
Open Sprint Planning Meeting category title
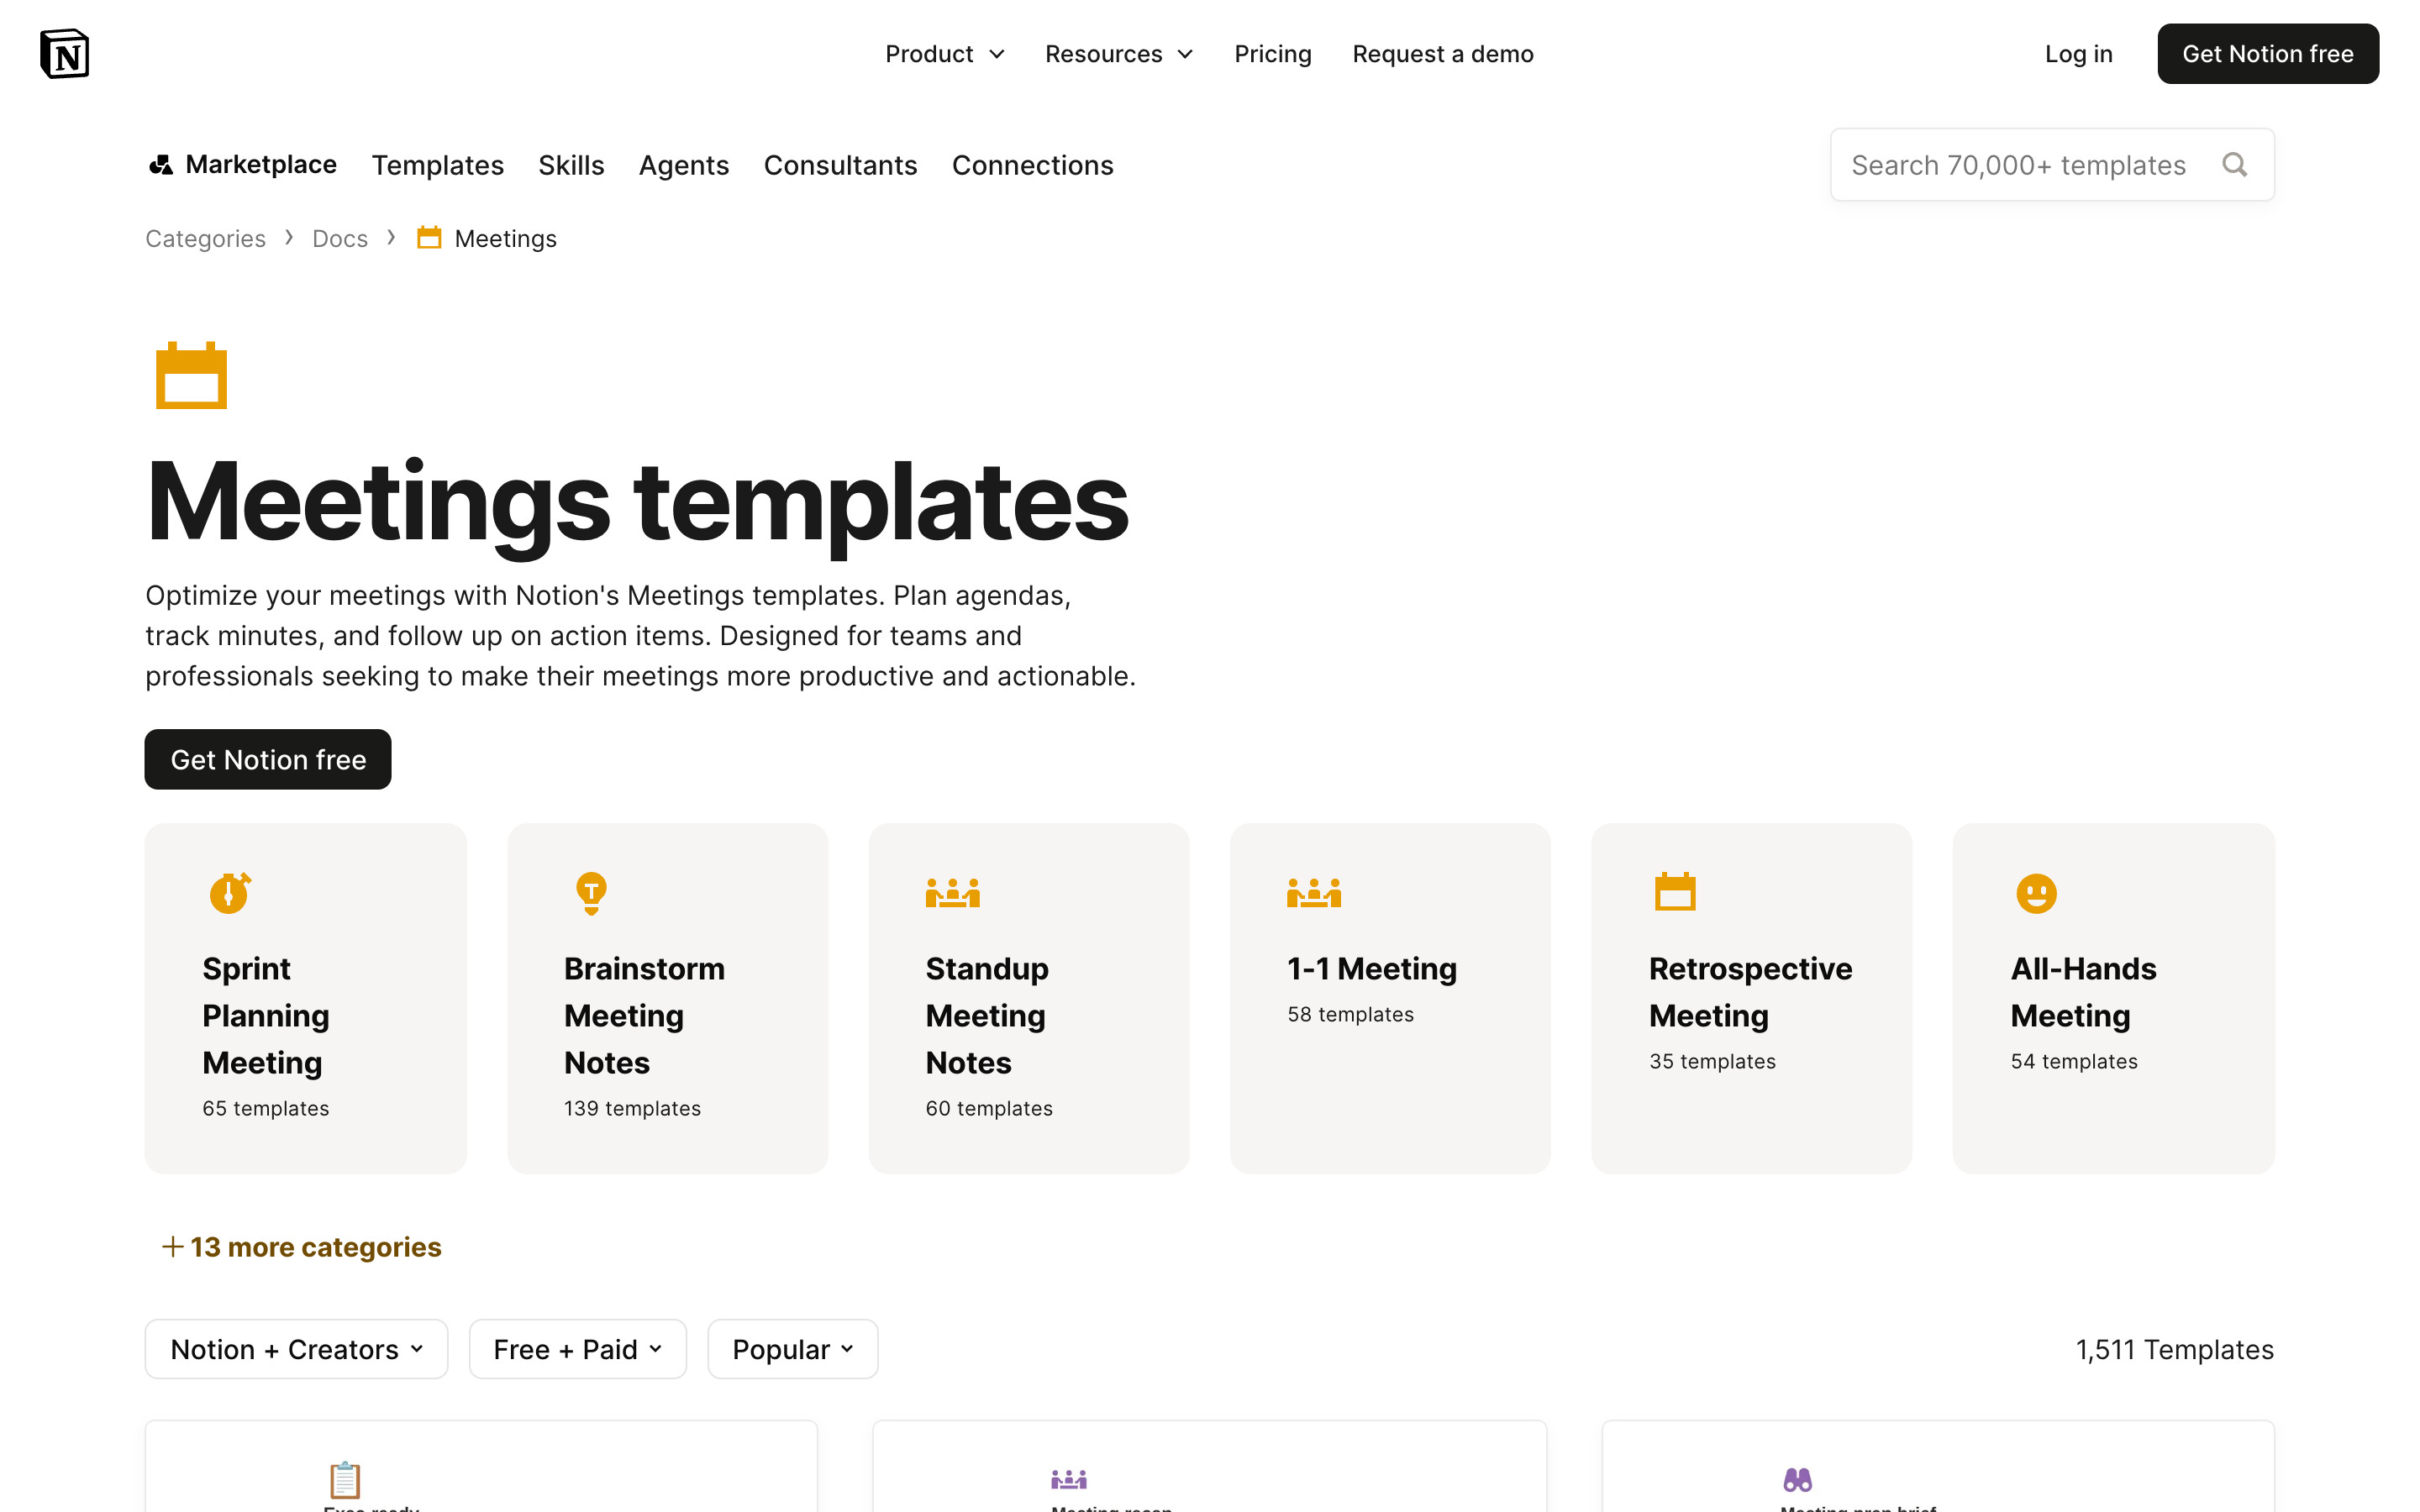[266, 1015]
